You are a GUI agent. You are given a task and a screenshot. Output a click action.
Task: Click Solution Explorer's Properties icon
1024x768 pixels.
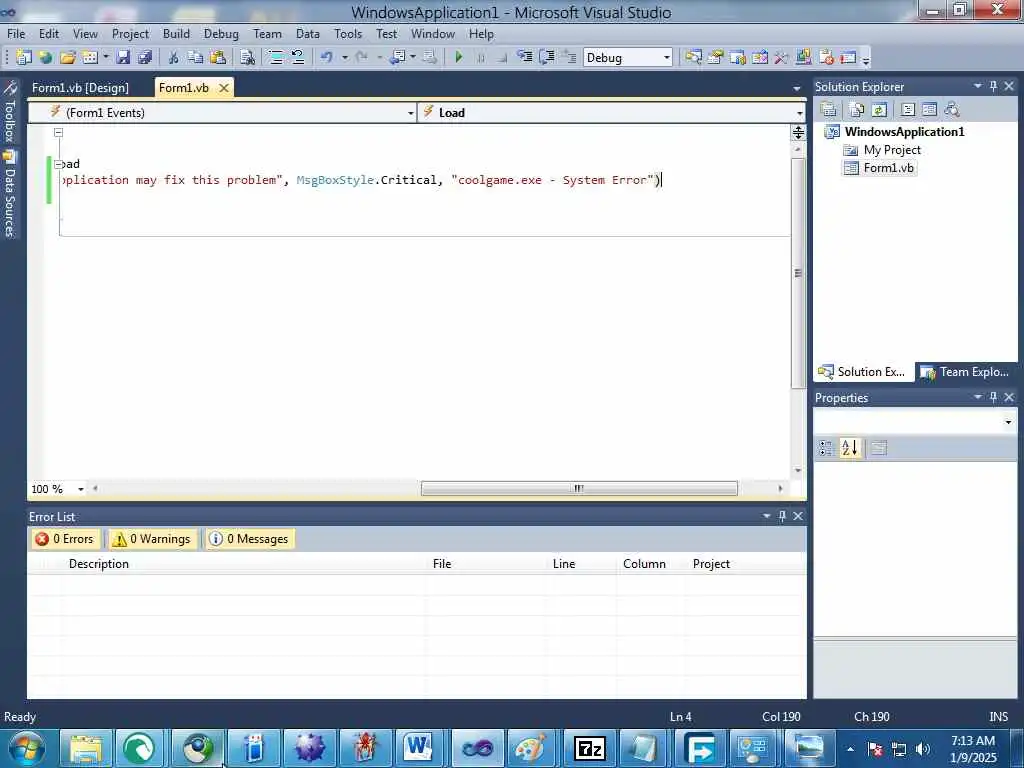[828, 110]
